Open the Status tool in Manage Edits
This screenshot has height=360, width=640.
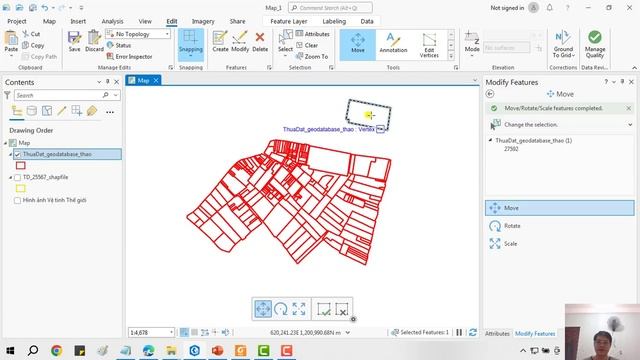tap(119, 45)
